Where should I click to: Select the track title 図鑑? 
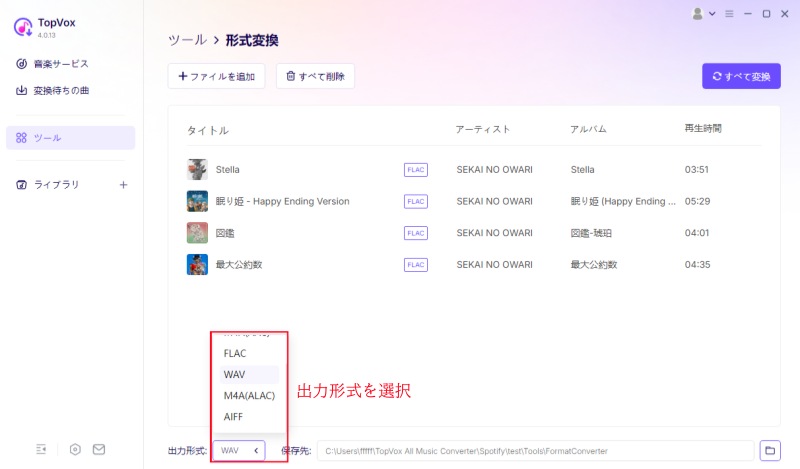coord(225,233)
